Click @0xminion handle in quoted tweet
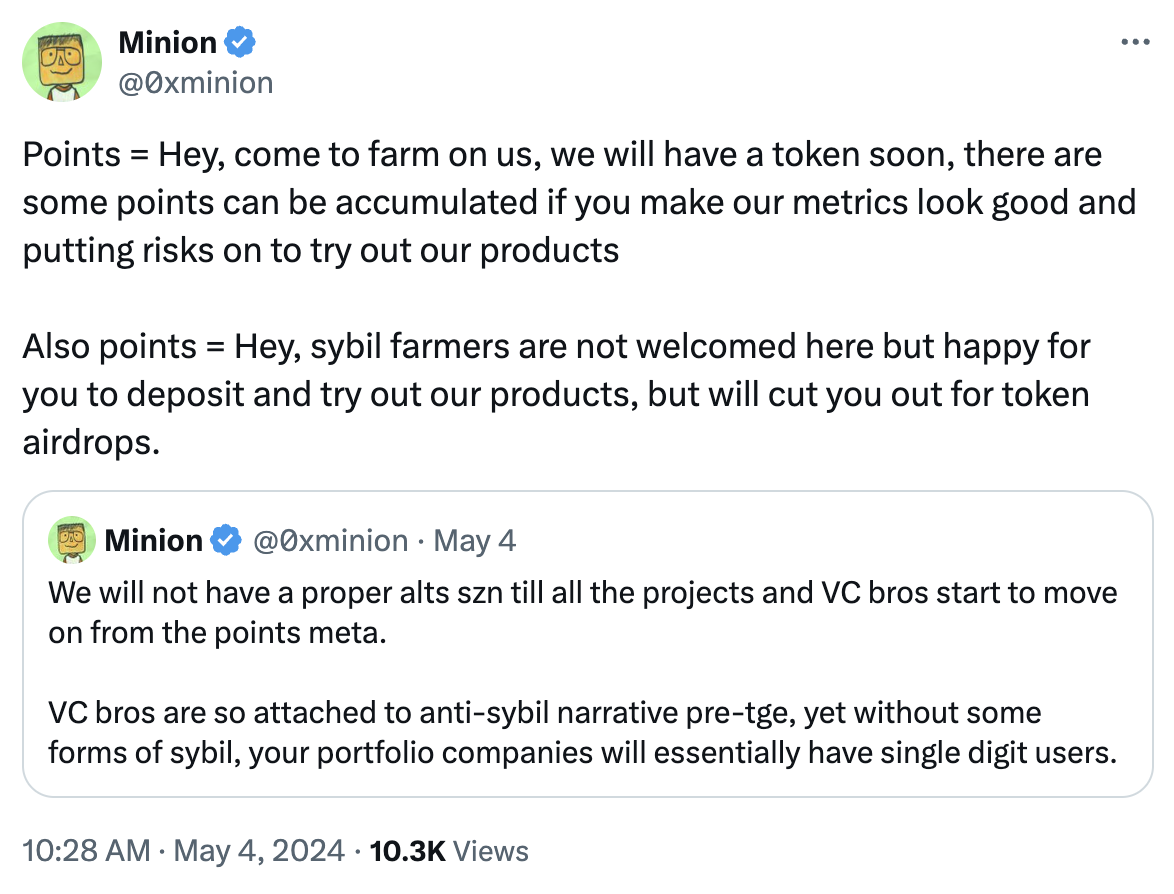This screenshot has height=894, width=1174. click(330, 541)
